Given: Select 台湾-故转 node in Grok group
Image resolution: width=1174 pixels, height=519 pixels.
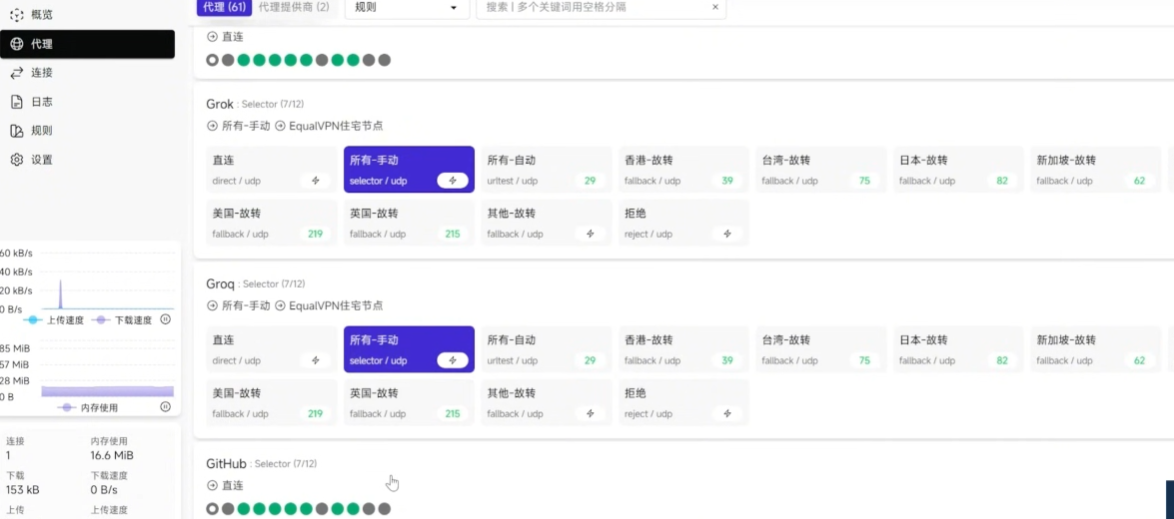Looking at the screenshot, I should tap(821, 169).
